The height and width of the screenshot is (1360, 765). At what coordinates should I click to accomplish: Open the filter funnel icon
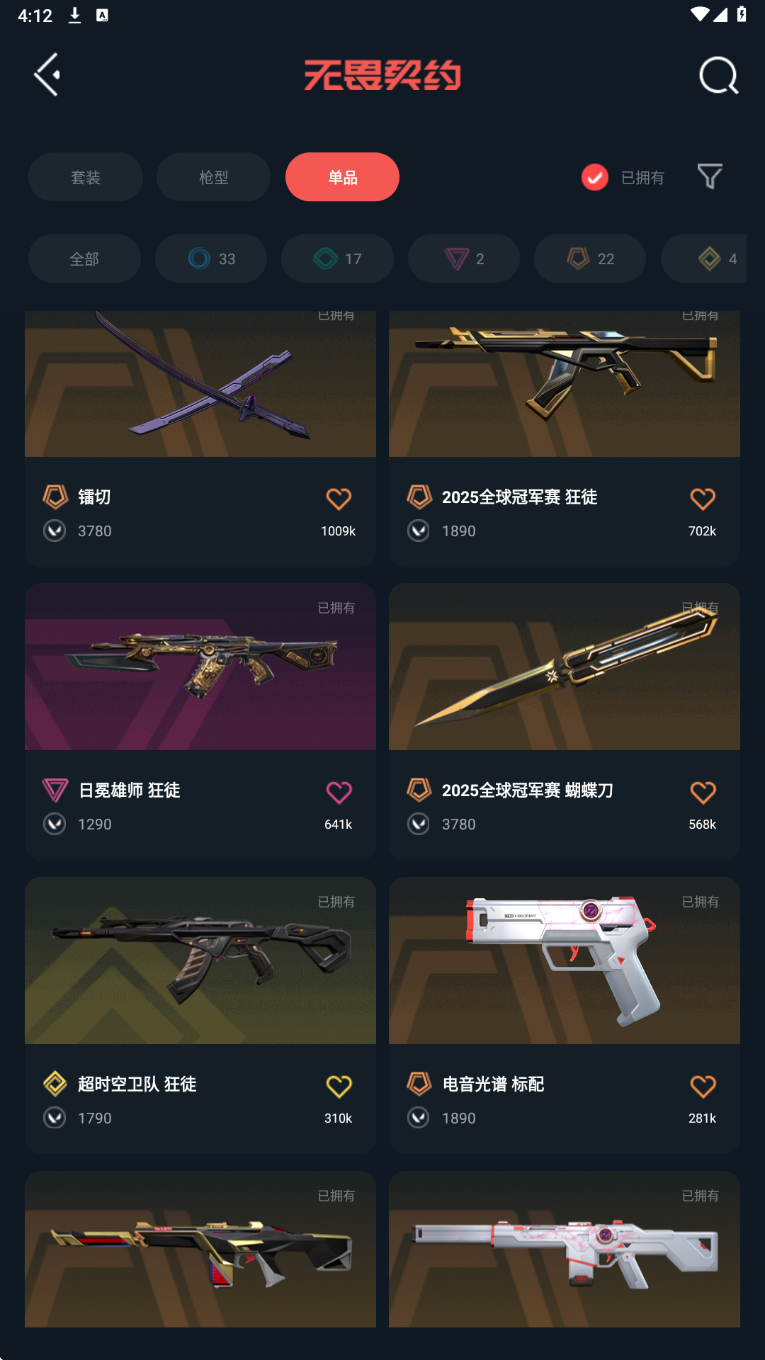tap(709, 177)
